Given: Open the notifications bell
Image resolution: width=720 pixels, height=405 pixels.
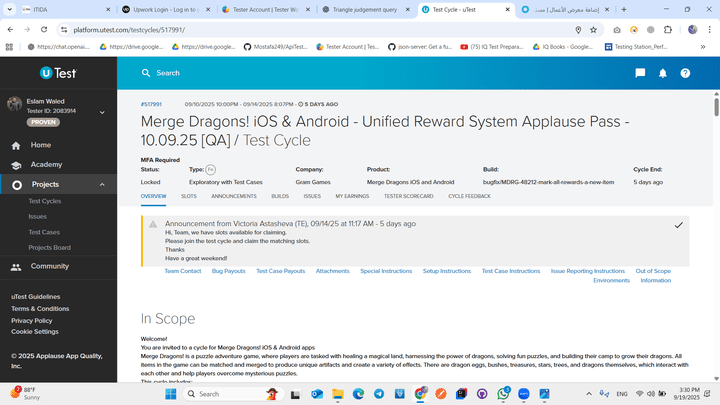Looking at the screenshot, I should click(x=663, y=73).
